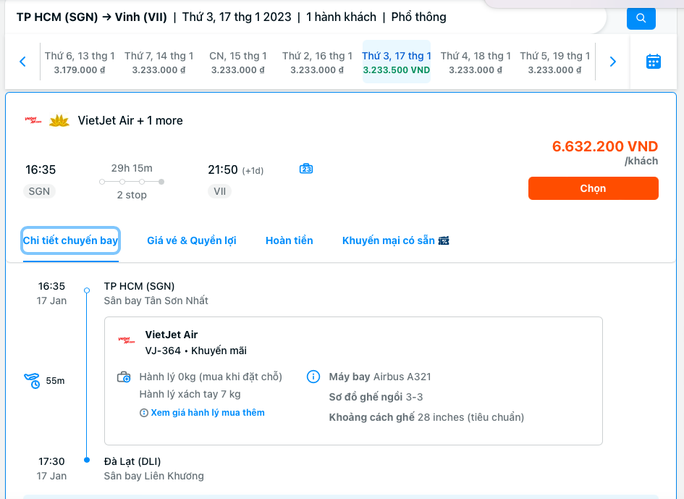684x499 pixels.
Task: Switch to Giá vé & Quyền lợi tab
Action: tap(191, 241)
